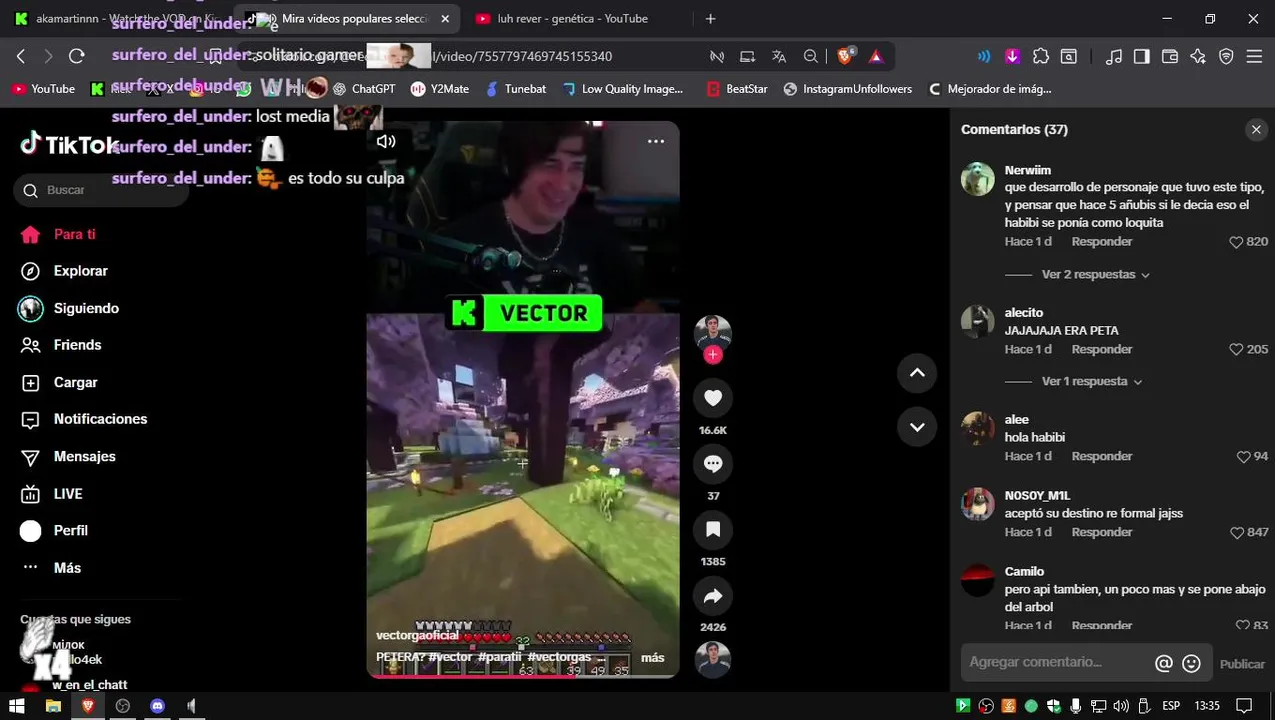Expand 'Ver 1 respuesta' under alecito's comment
The width and height of the screenshot is (1275, 720).
coord(1091,381)
